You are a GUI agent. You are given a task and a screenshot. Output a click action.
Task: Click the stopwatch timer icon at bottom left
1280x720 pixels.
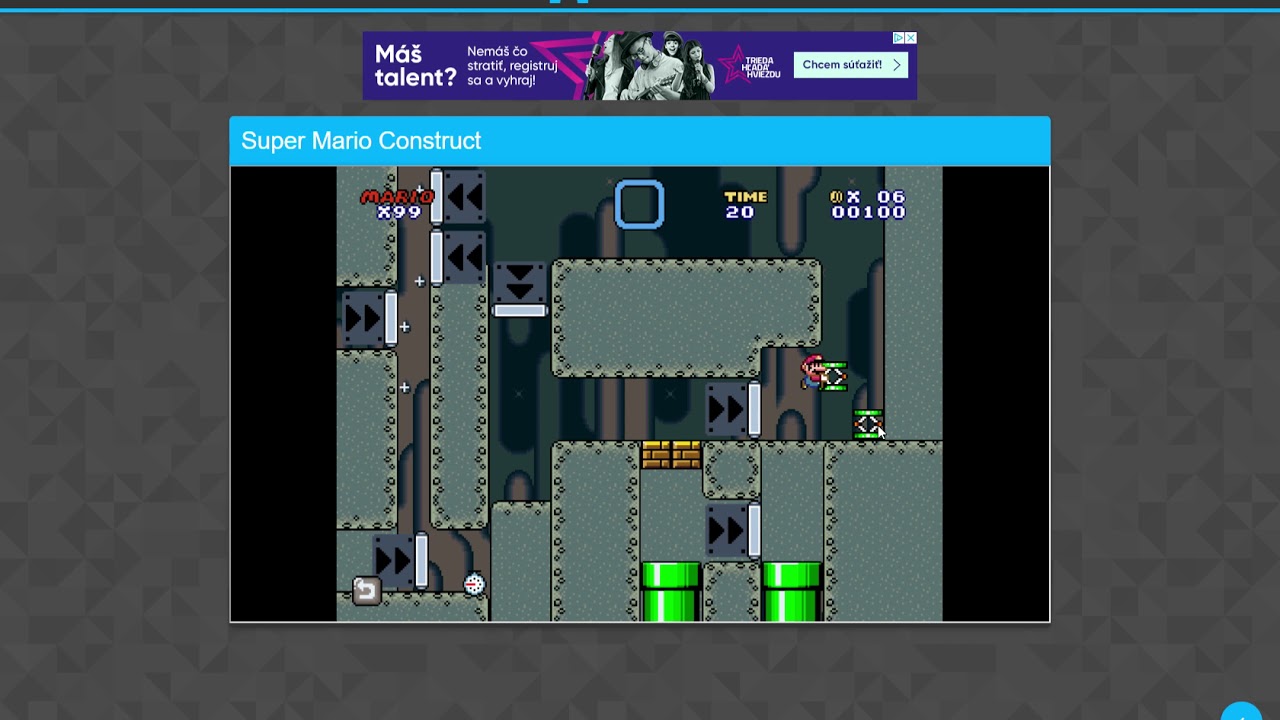click(474, 584)
